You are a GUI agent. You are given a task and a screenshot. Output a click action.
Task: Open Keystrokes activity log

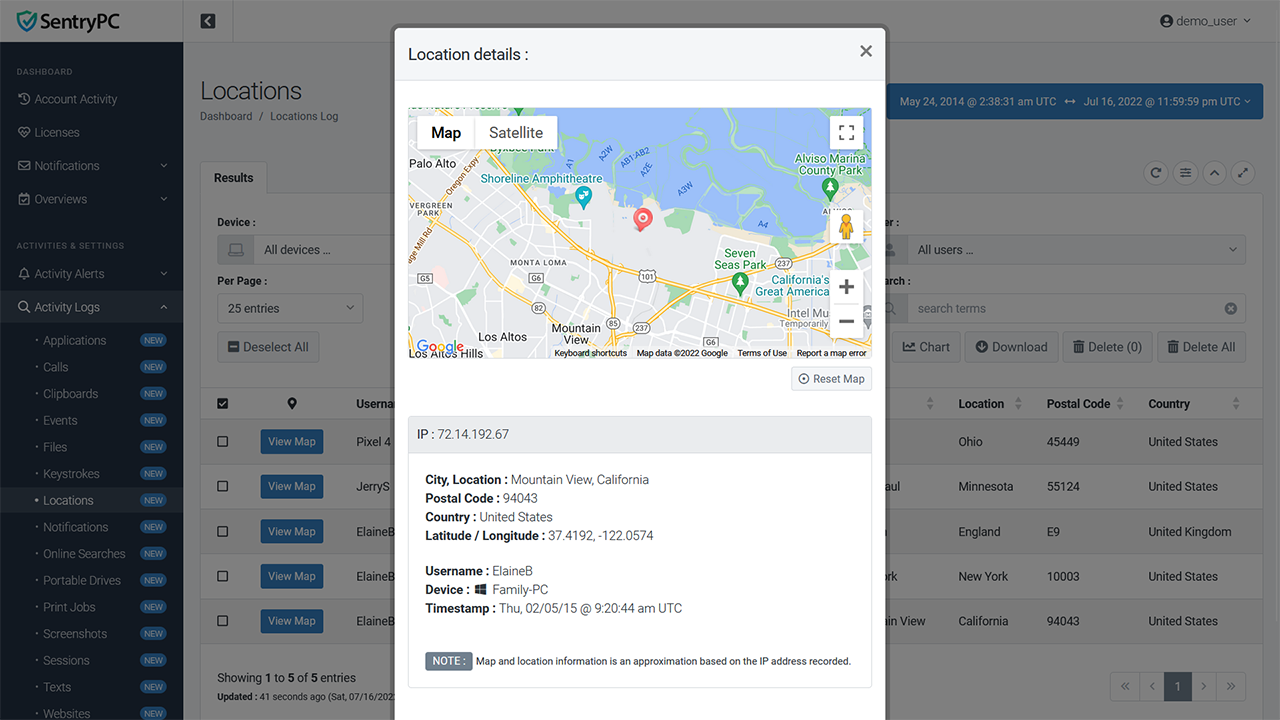[x=91, y=474]
